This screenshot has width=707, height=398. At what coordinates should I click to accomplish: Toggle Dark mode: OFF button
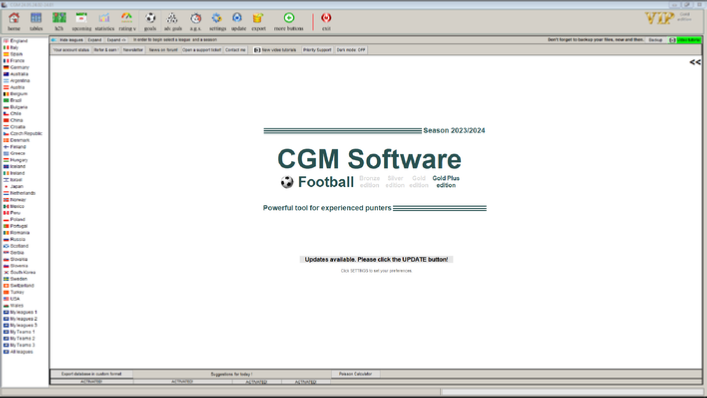click(x=351, y=50)
